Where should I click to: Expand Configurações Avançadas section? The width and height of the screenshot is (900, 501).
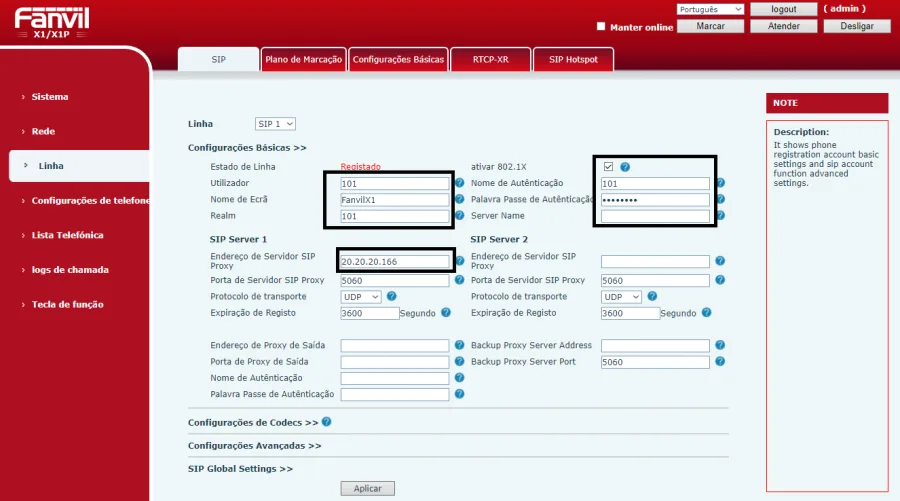254,446
